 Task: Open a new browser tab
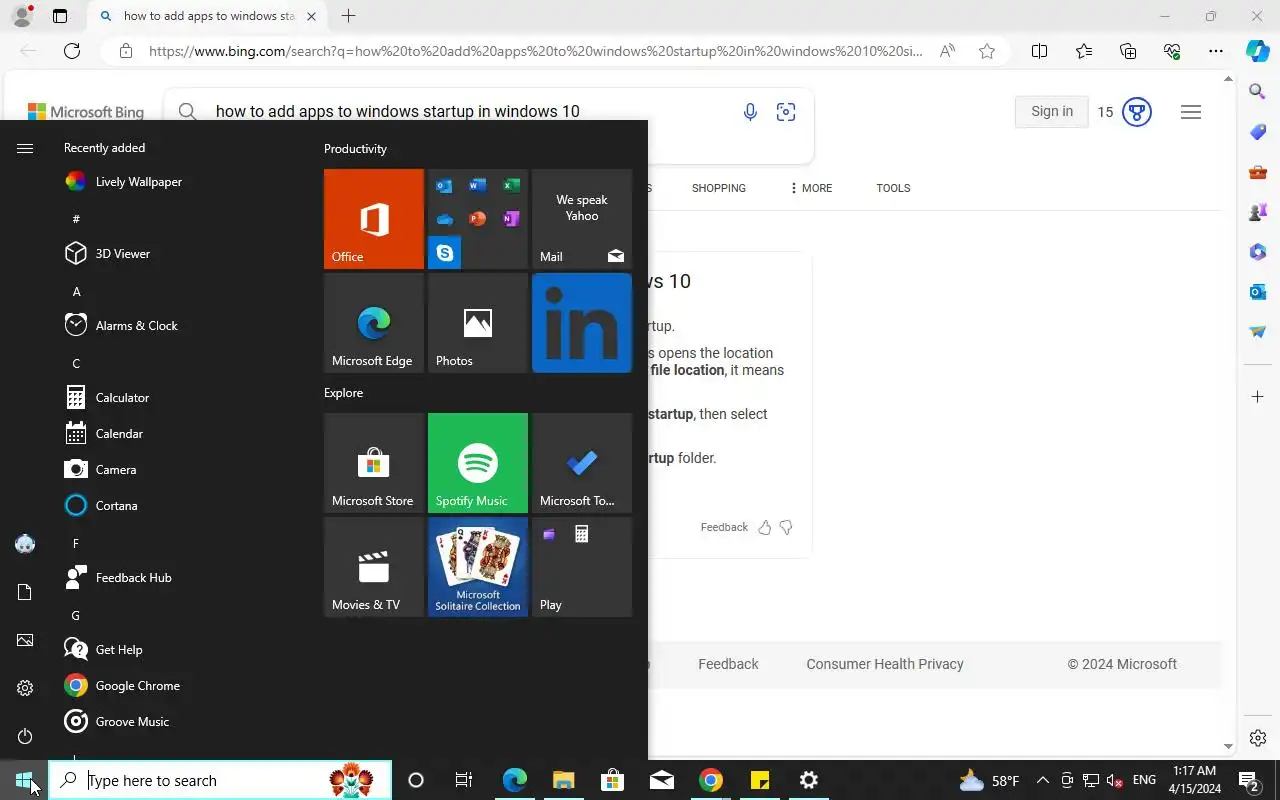(x=348, y=16)
